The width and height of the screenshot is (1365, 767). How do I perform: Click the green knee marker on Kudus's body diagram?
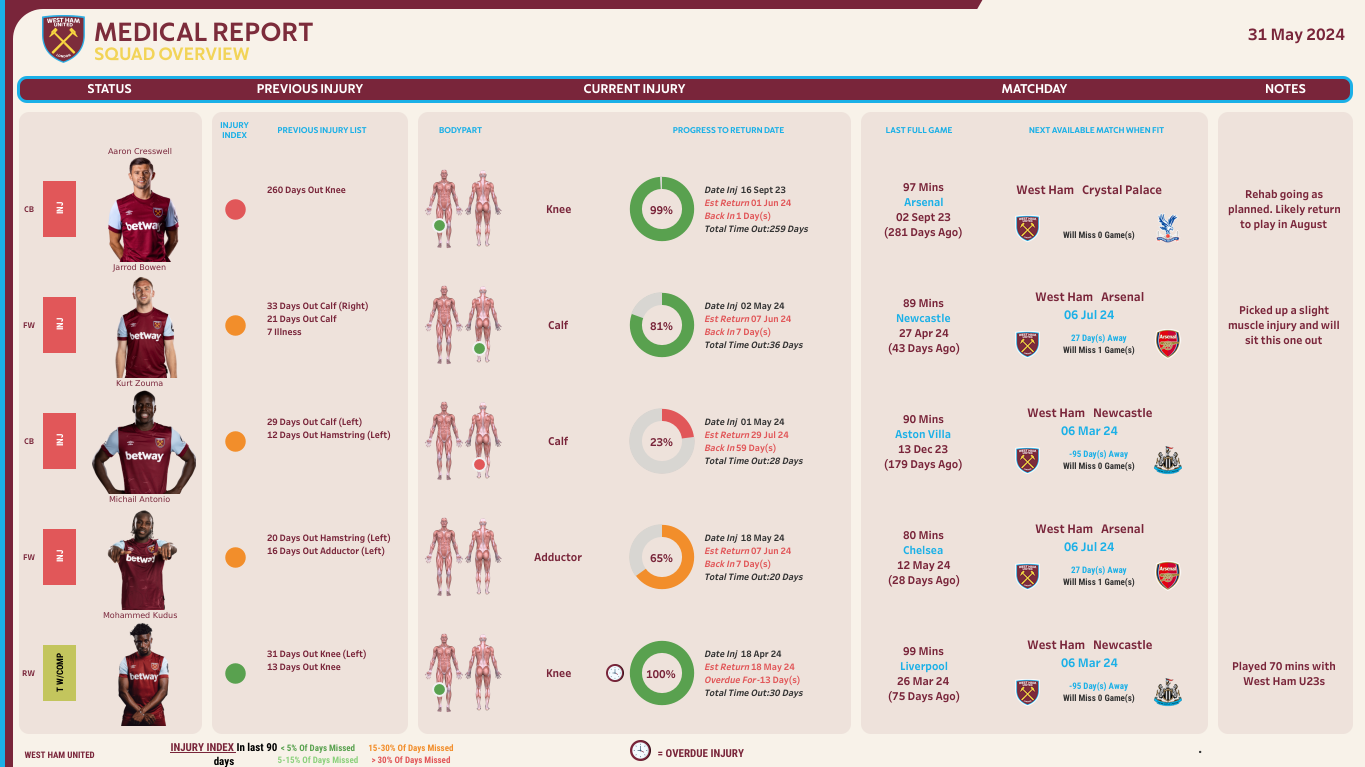coord(439,690)
